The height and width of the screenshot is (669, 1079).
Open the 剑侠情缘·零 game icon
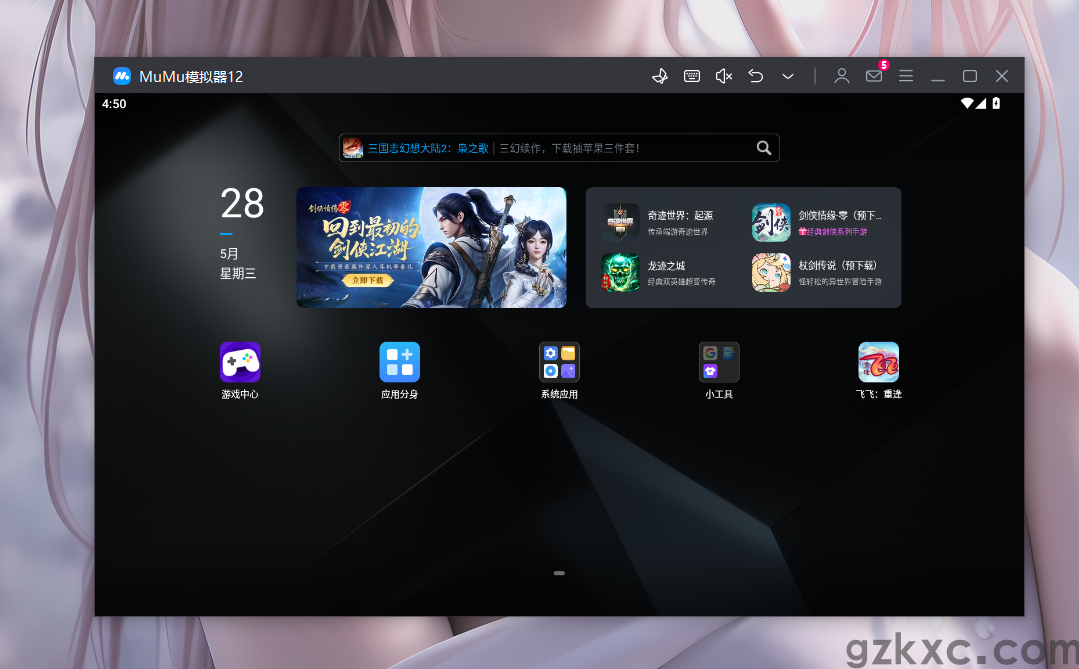tap(771, 222)
